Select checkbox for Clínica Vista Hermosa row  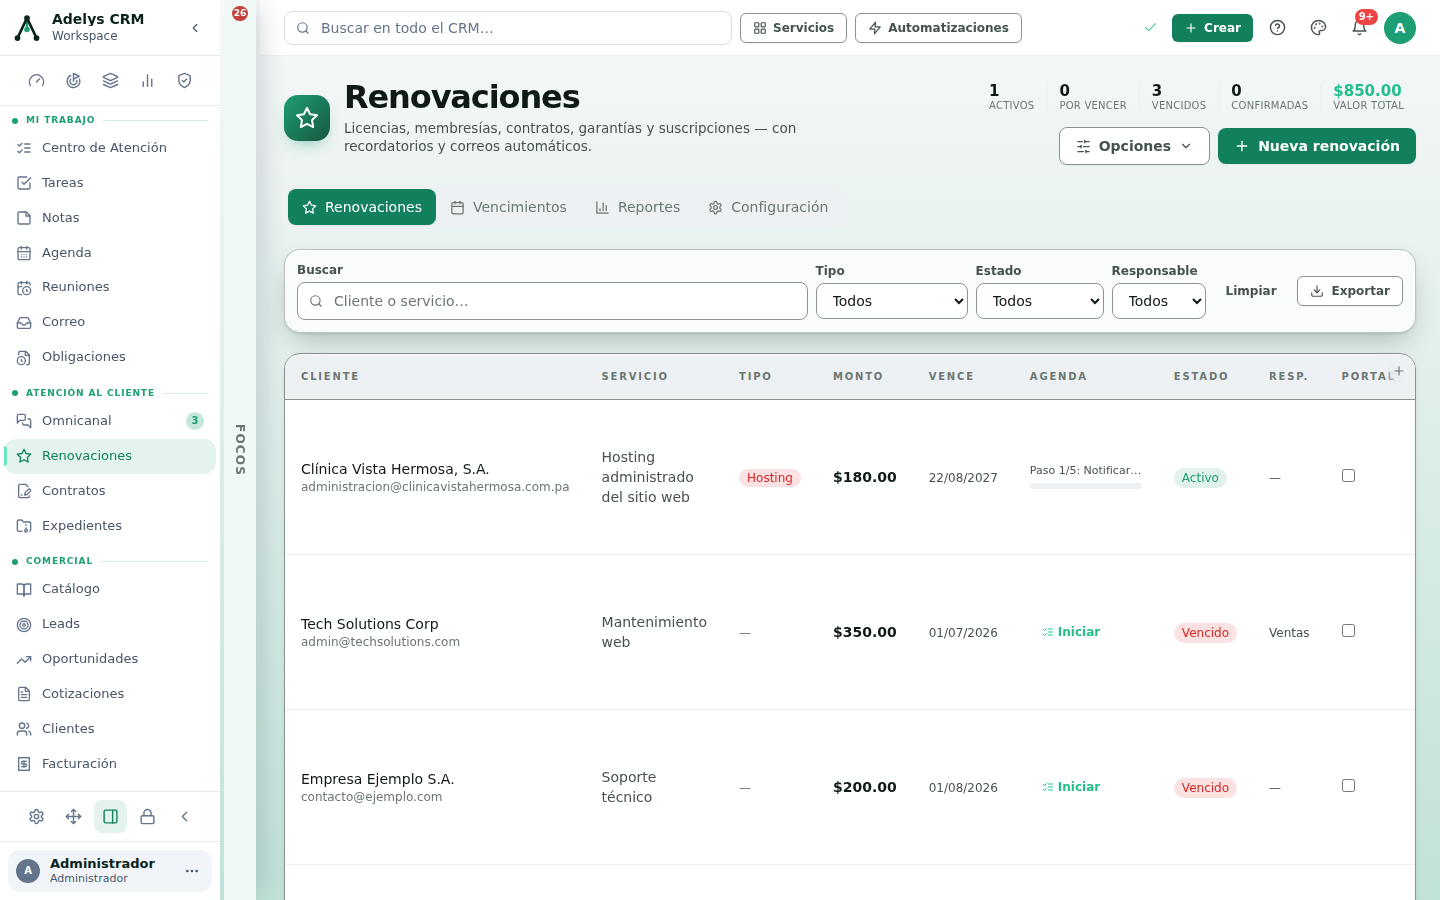[1348, 476]
